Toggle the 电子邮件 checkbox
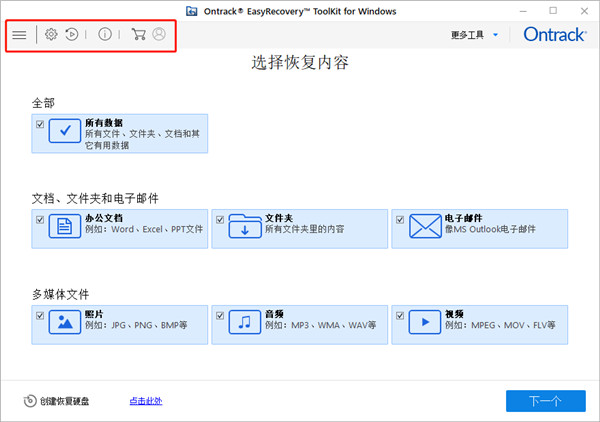The height and width of the screenshot is (422, 600). [400, 220]
